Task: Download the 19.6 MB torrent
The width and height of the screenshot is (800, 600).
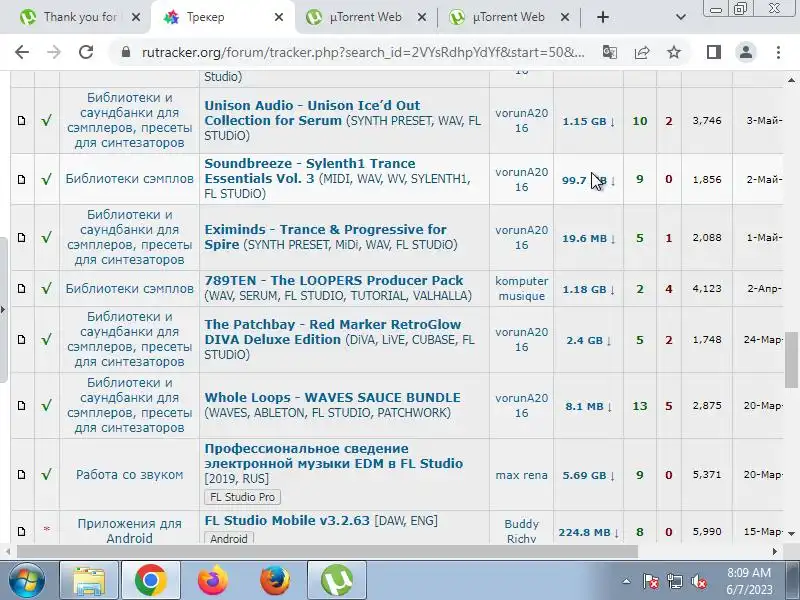Action: pyautogui.click(x=588, y=238)
